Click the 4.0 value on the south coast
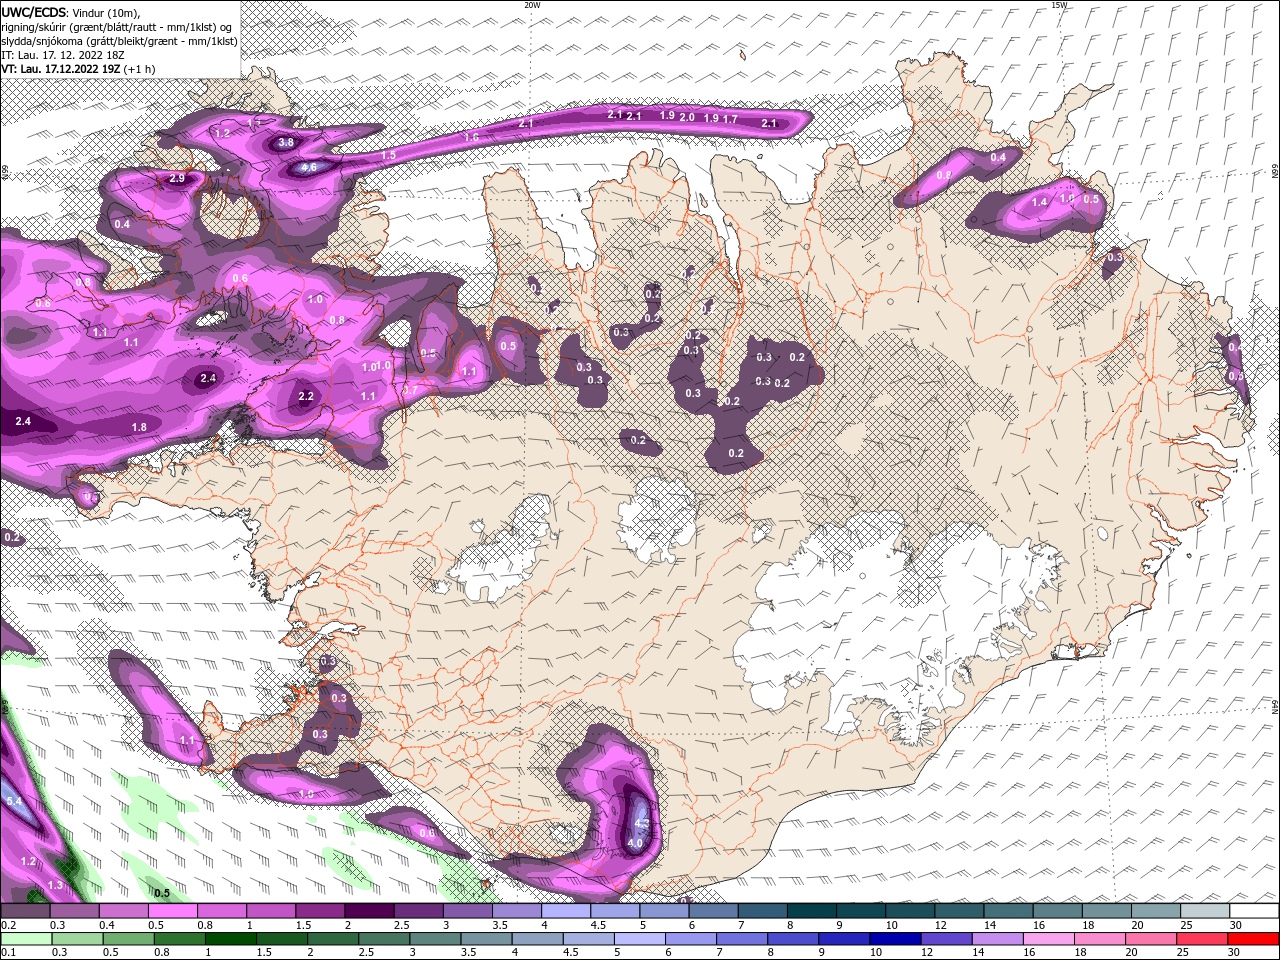1280x960 pixels. click(x=635, y=843)
